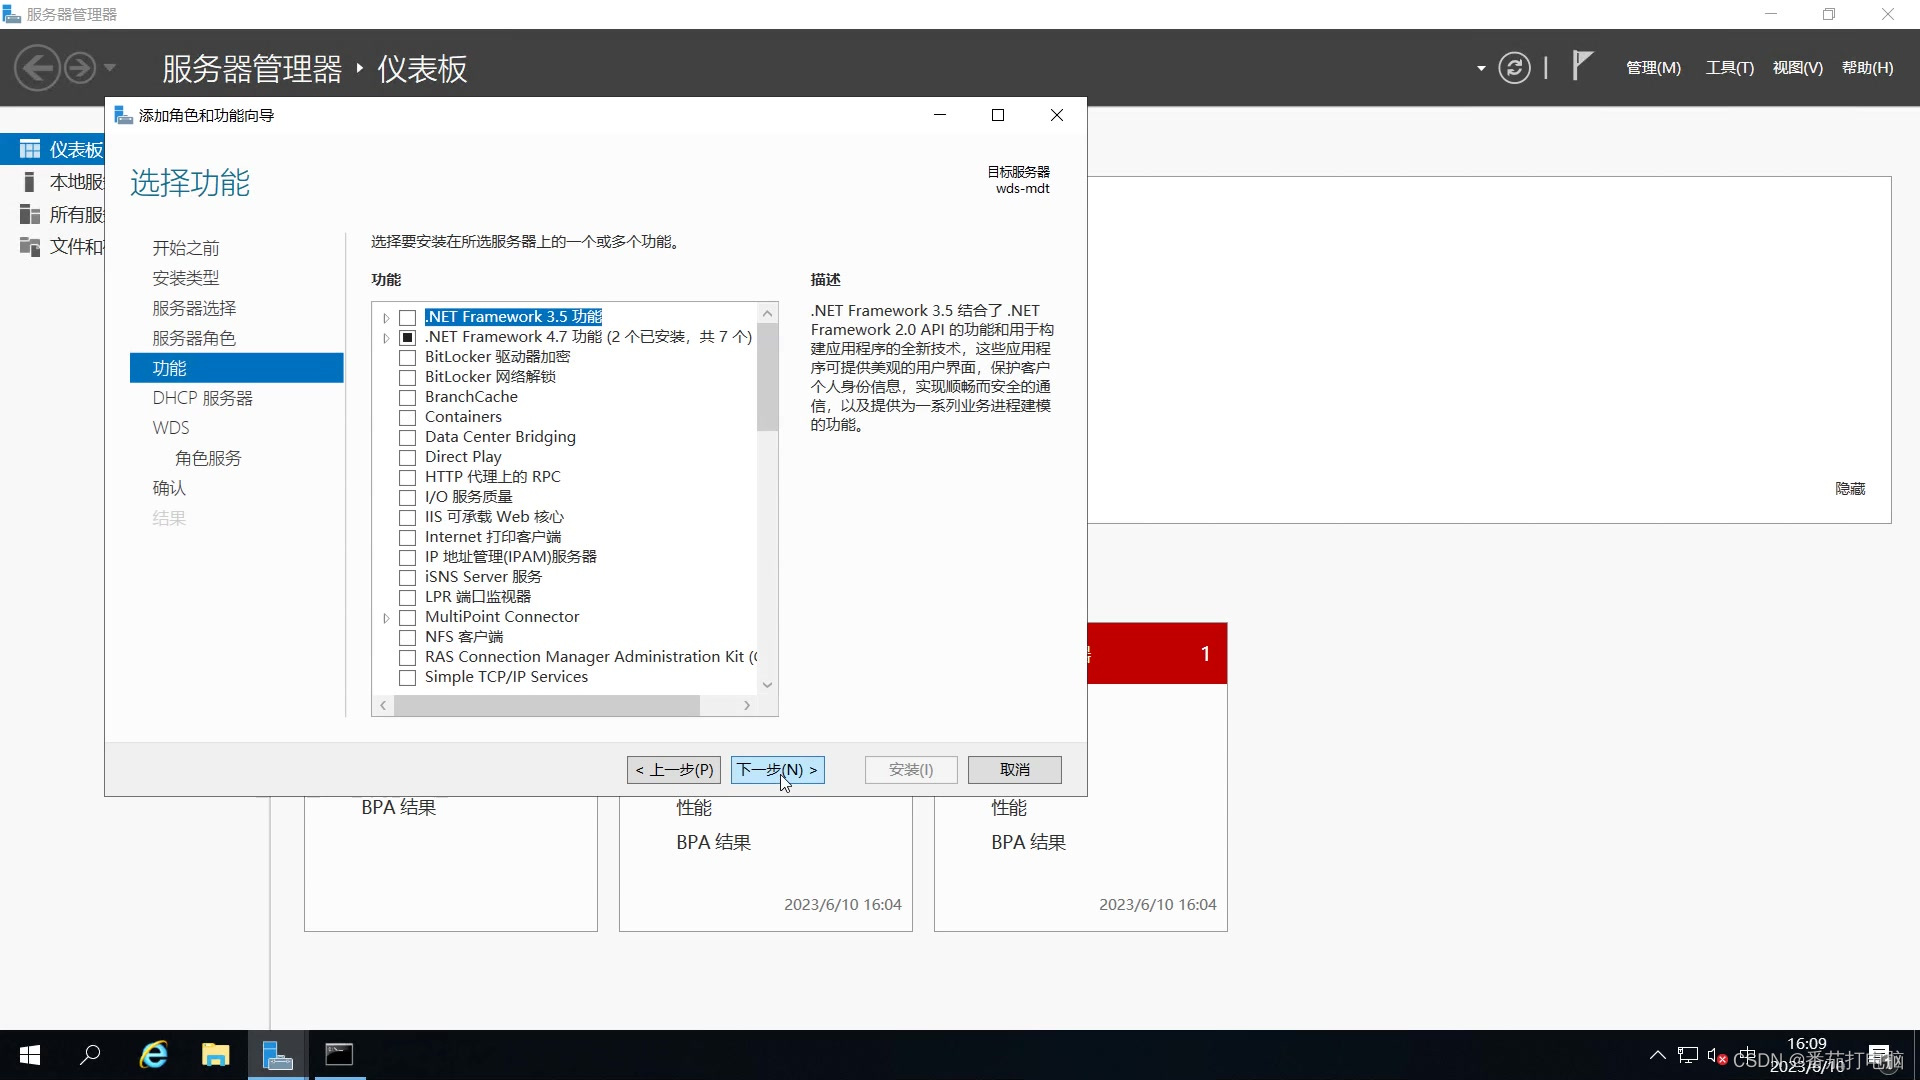
Task: Open the 视图(V) menu
Action: tap(1797, 68)
